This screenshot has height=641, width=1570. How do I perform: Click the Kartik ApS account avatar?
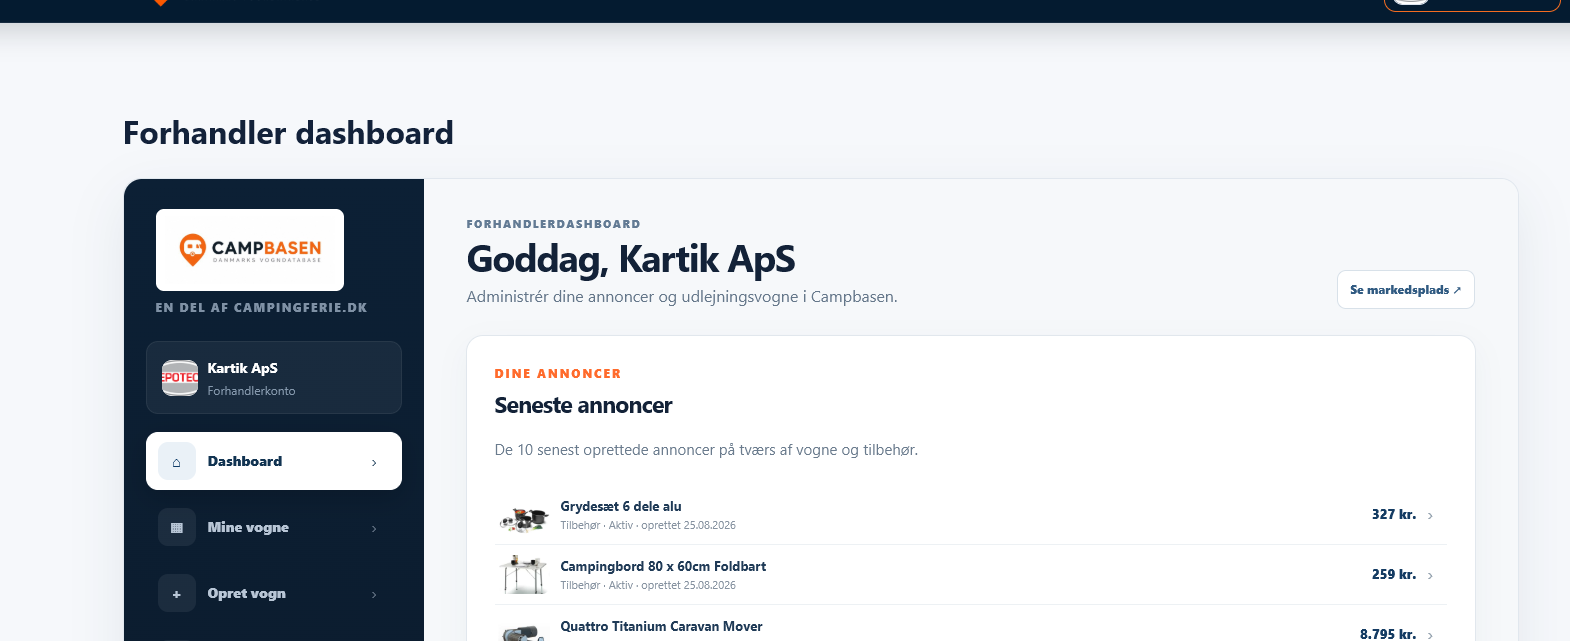pyautogui.click(x=180, y=378)
